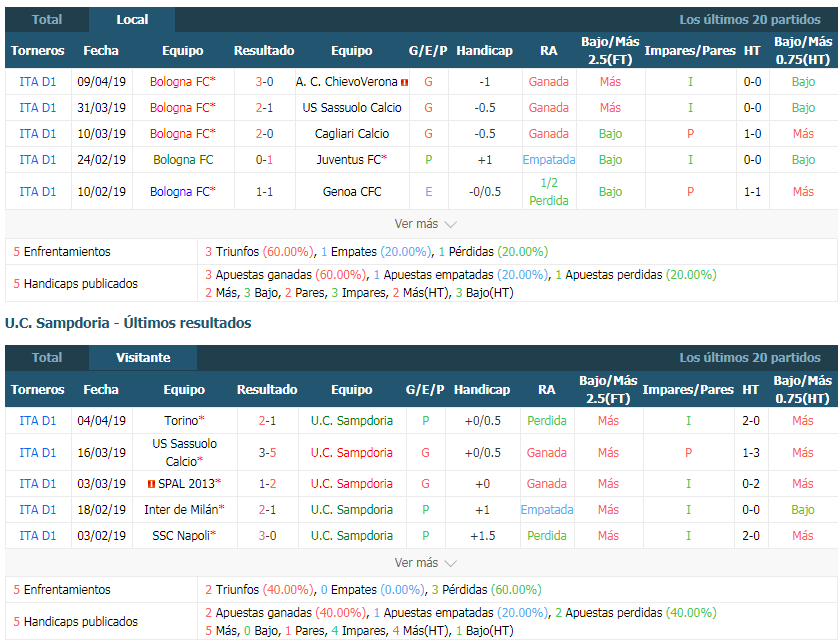Select the Visitante tab

(x=143, y=358)
